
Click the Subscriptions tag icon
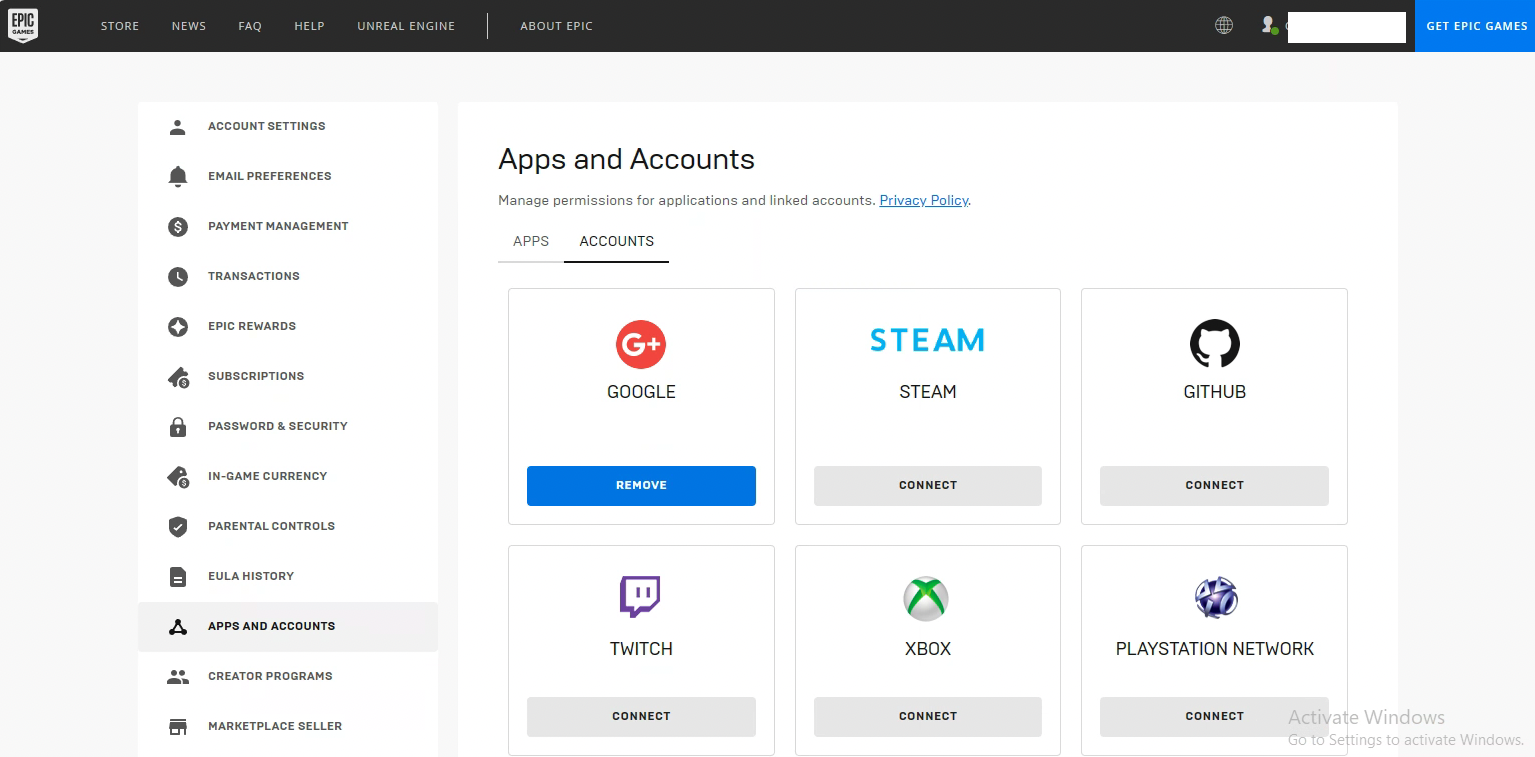click(178, 377)
